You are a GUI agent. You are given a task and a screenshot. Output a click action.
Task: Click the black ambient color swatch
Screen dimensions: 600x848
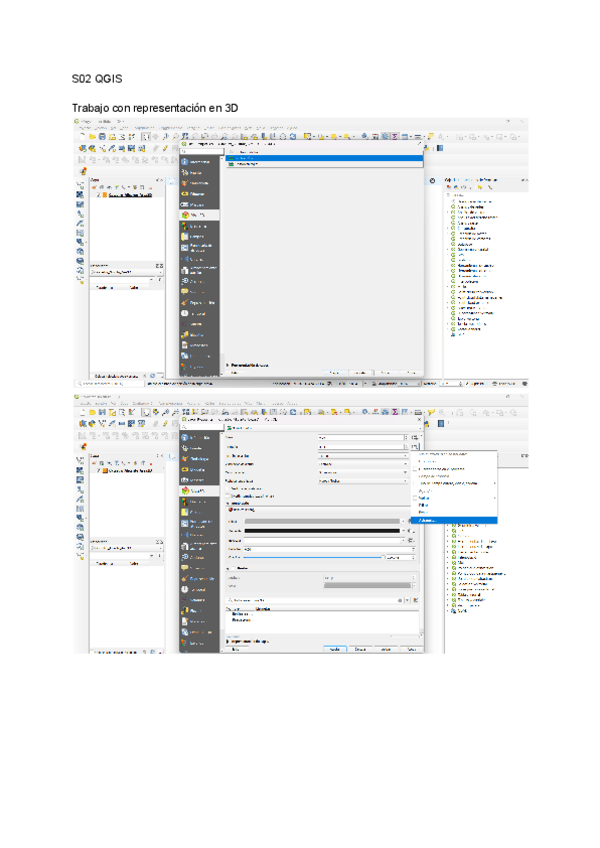click(322, 531)
